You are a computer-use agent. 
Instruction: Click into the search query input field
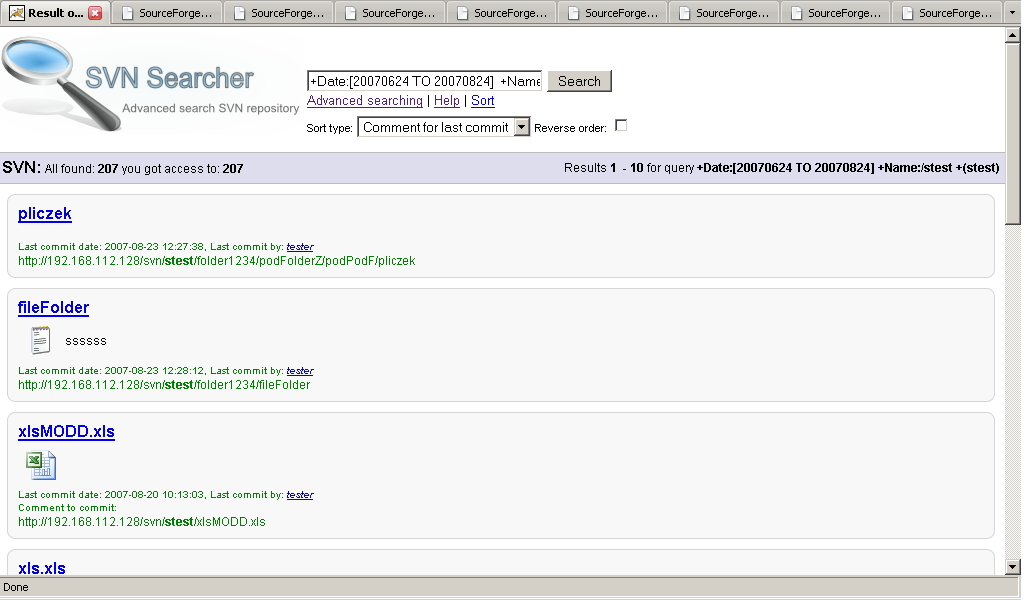[x=424, y=81]
